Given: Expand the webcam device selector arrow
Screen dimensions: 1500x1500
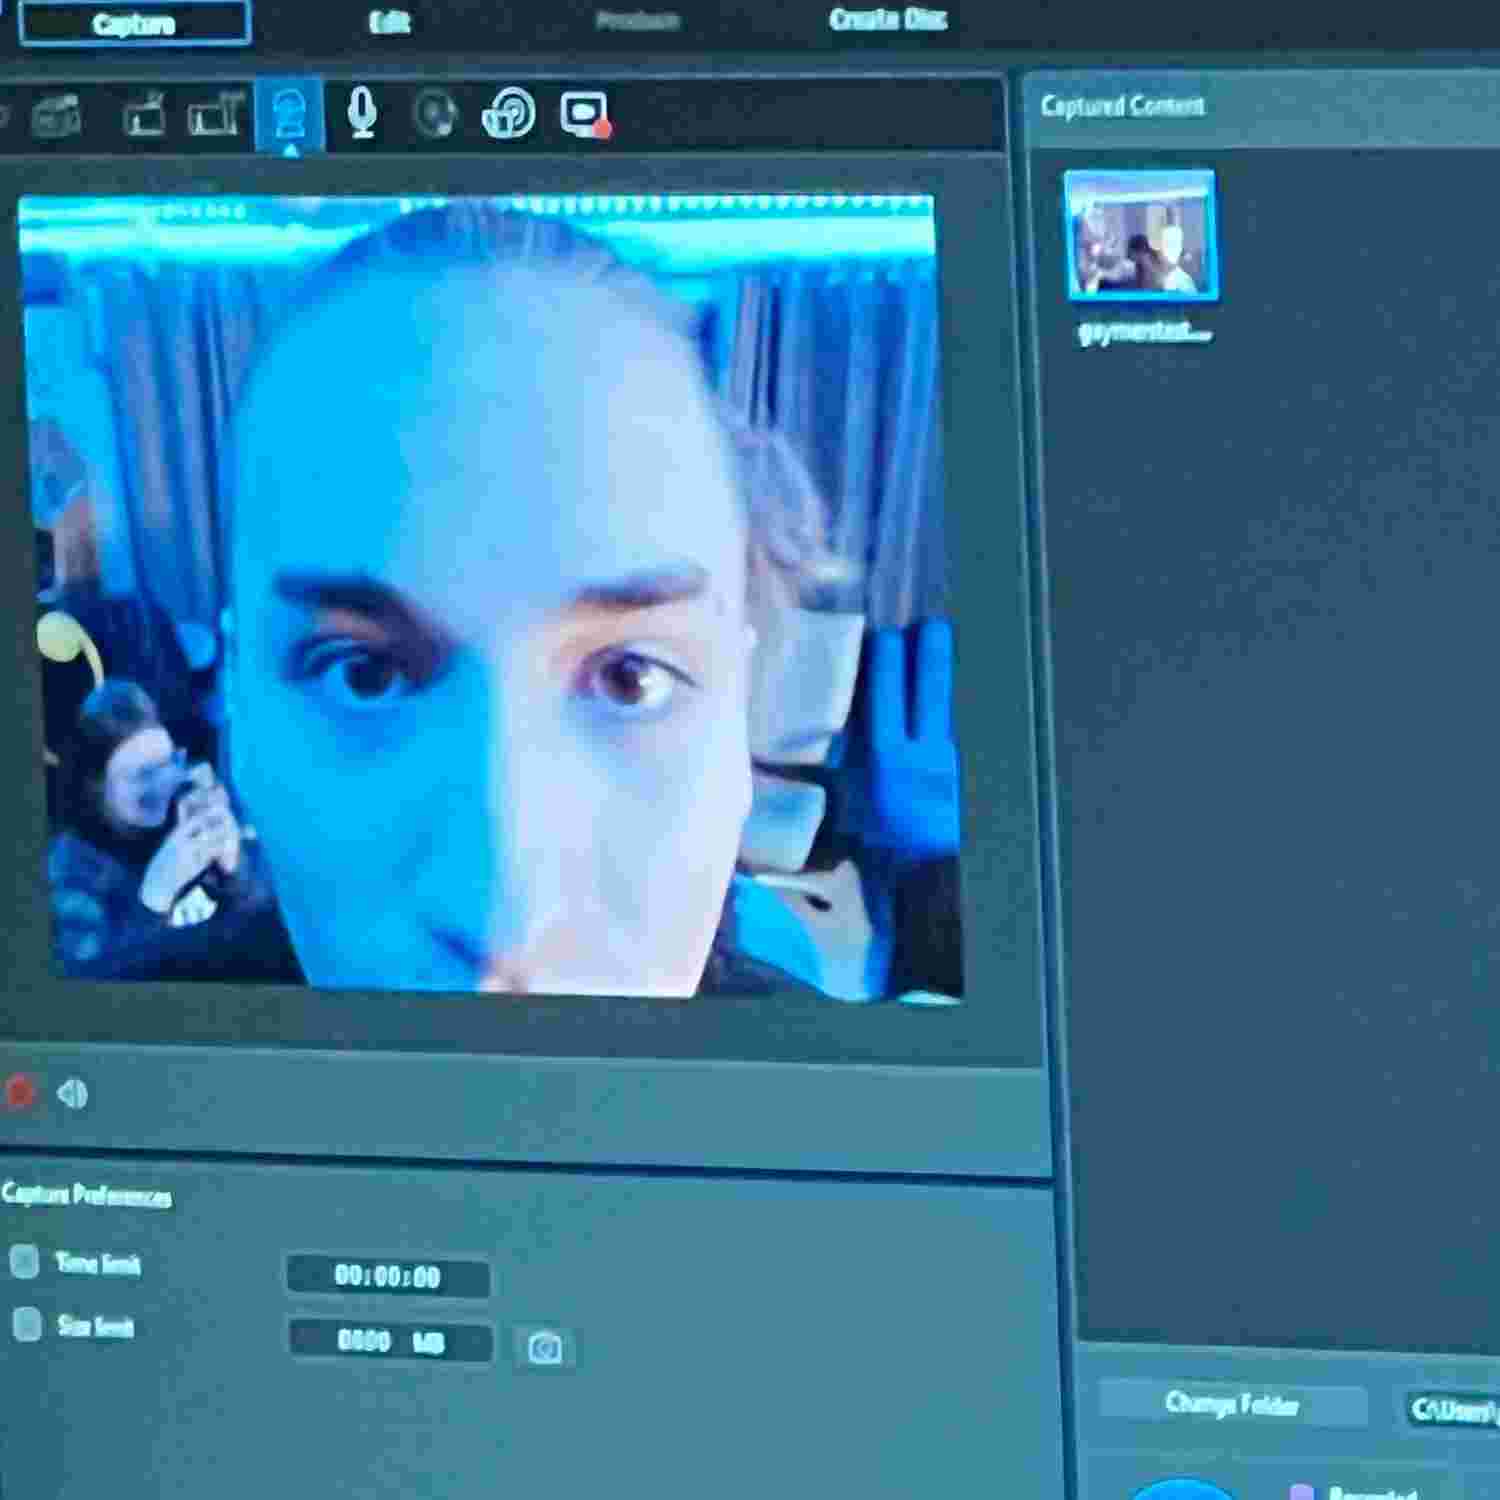Looking at the screenshot, I should 291,148.
